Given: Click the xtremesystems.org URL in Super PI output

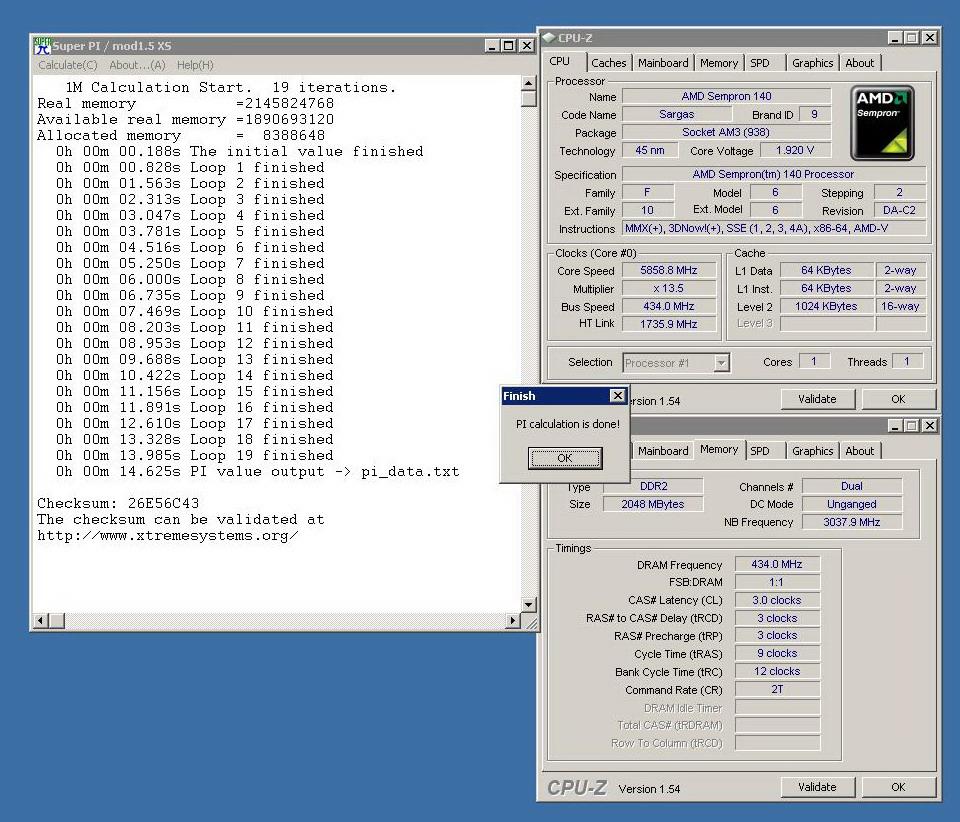Looking at the screenshot, I should pyautogui.click(x=168, y=536).
